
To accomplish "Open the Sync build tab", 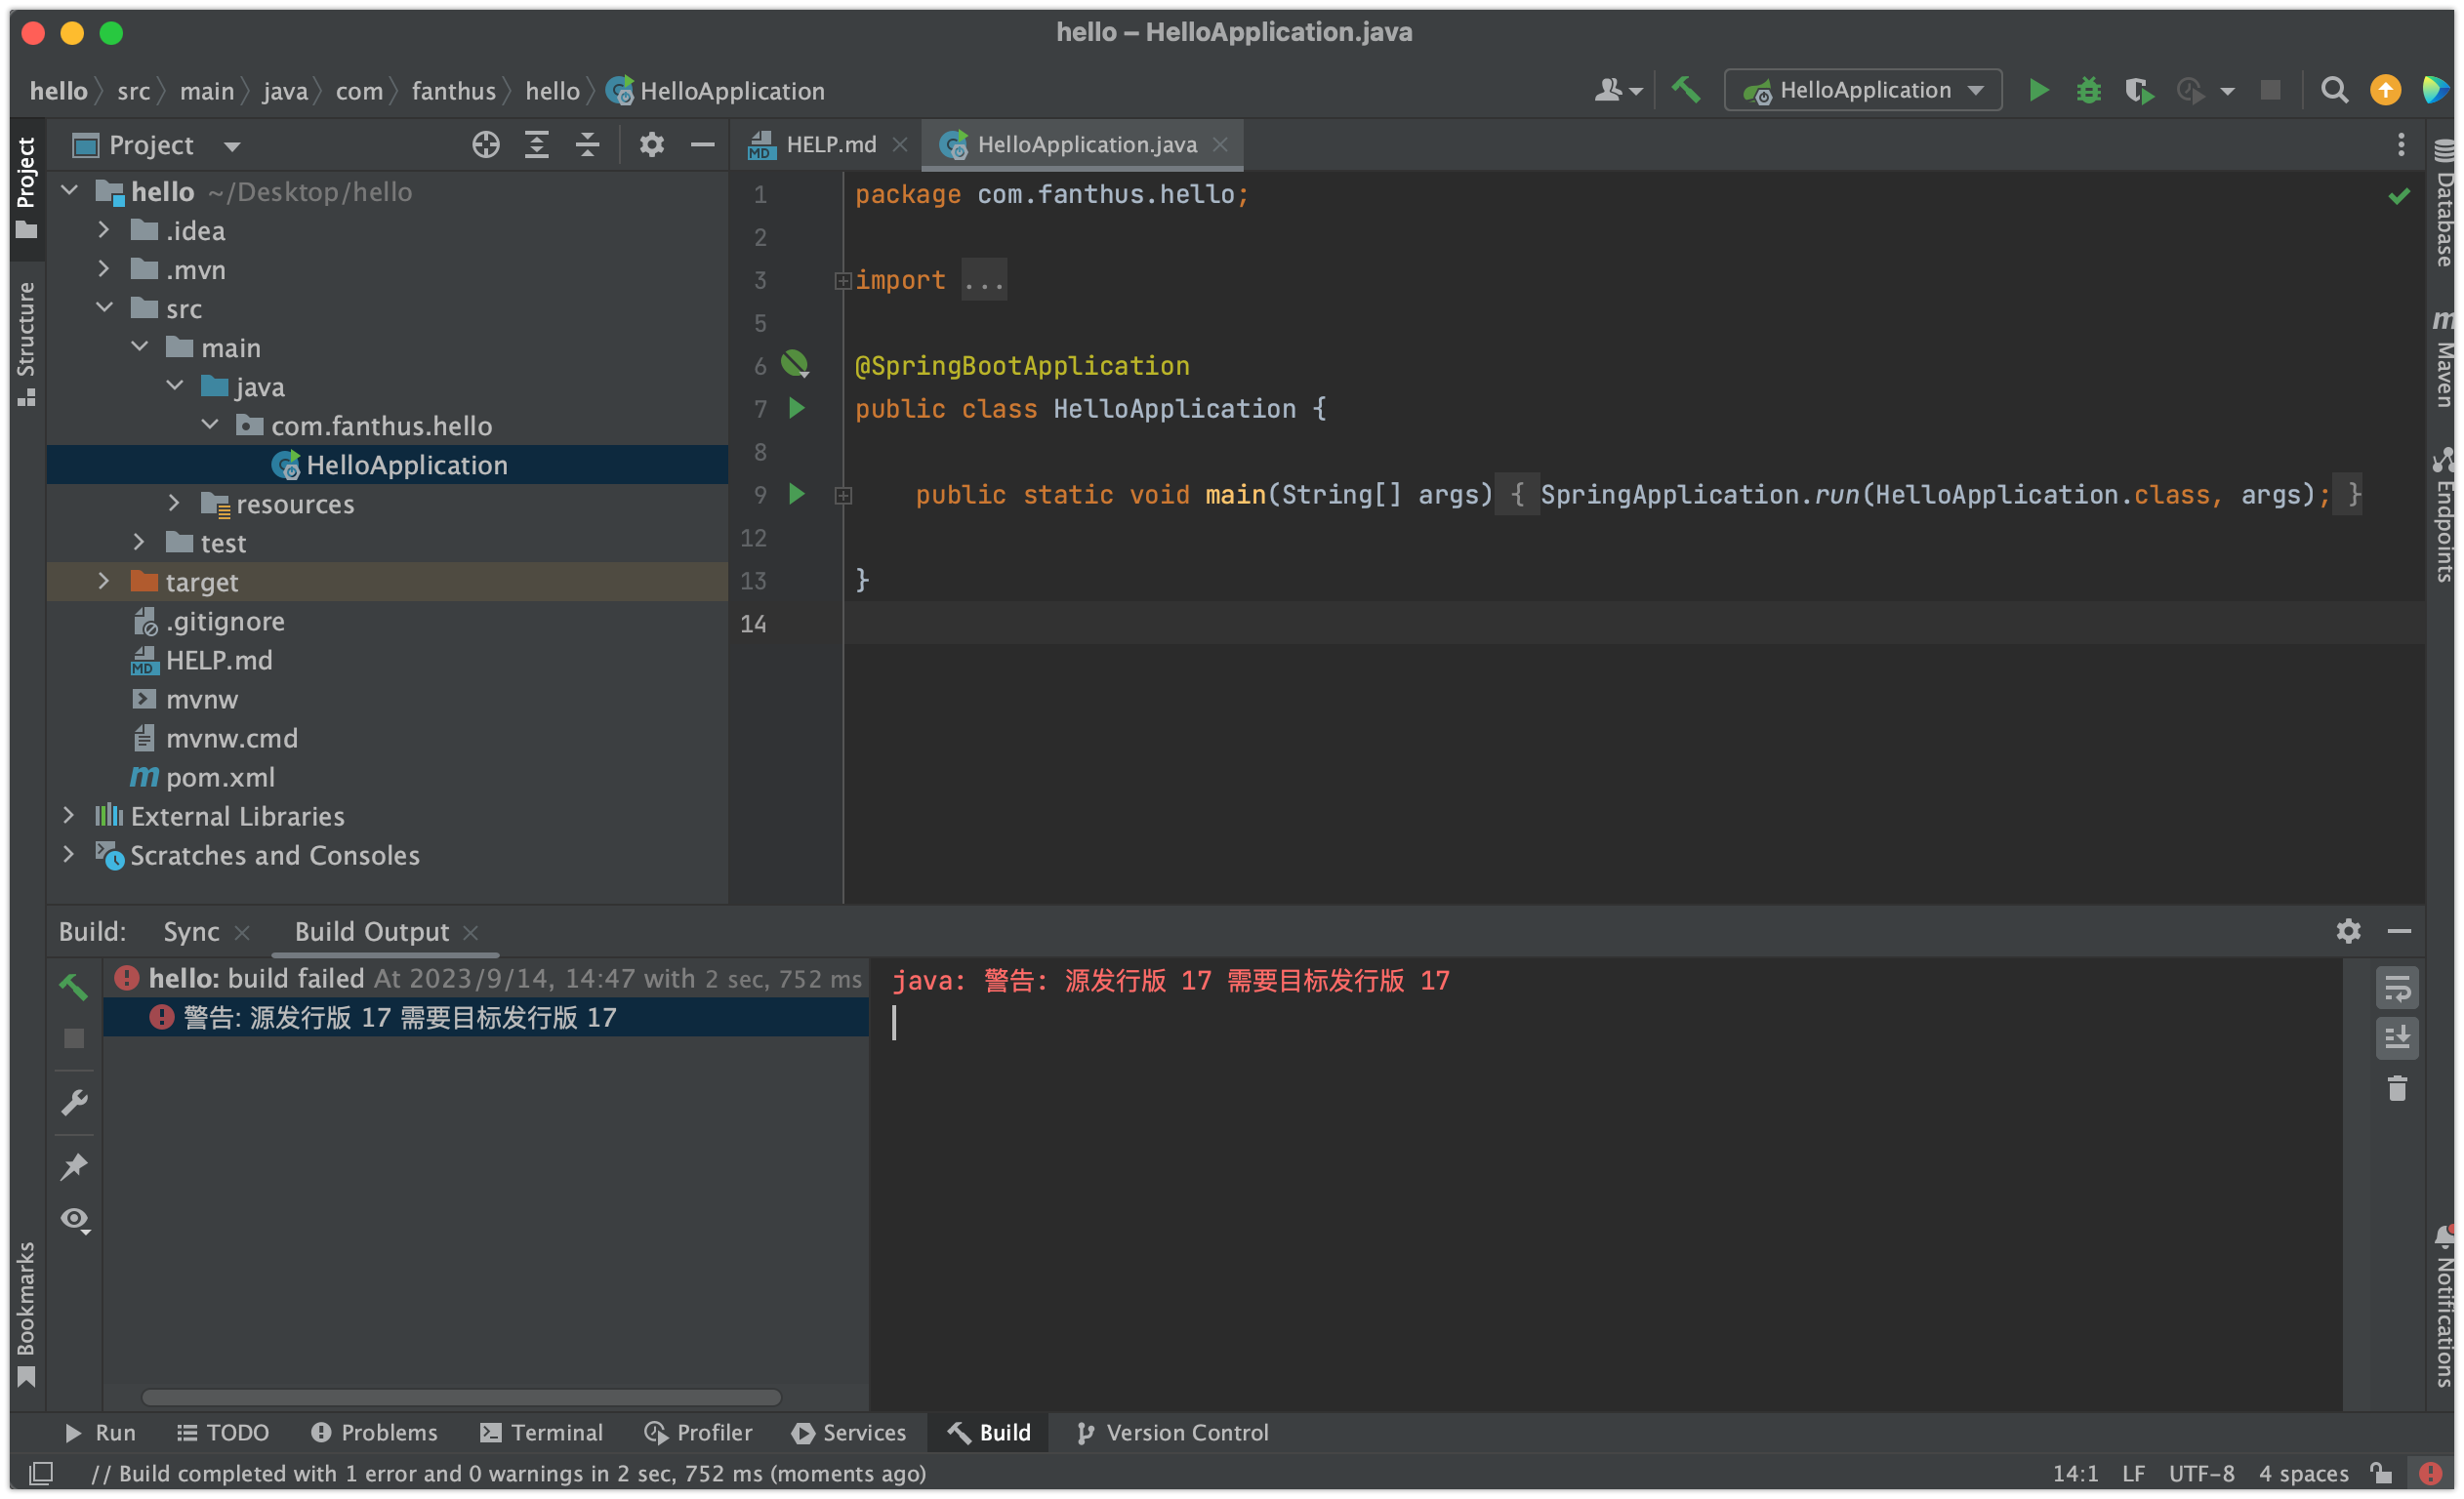I will tap(190, 931).
